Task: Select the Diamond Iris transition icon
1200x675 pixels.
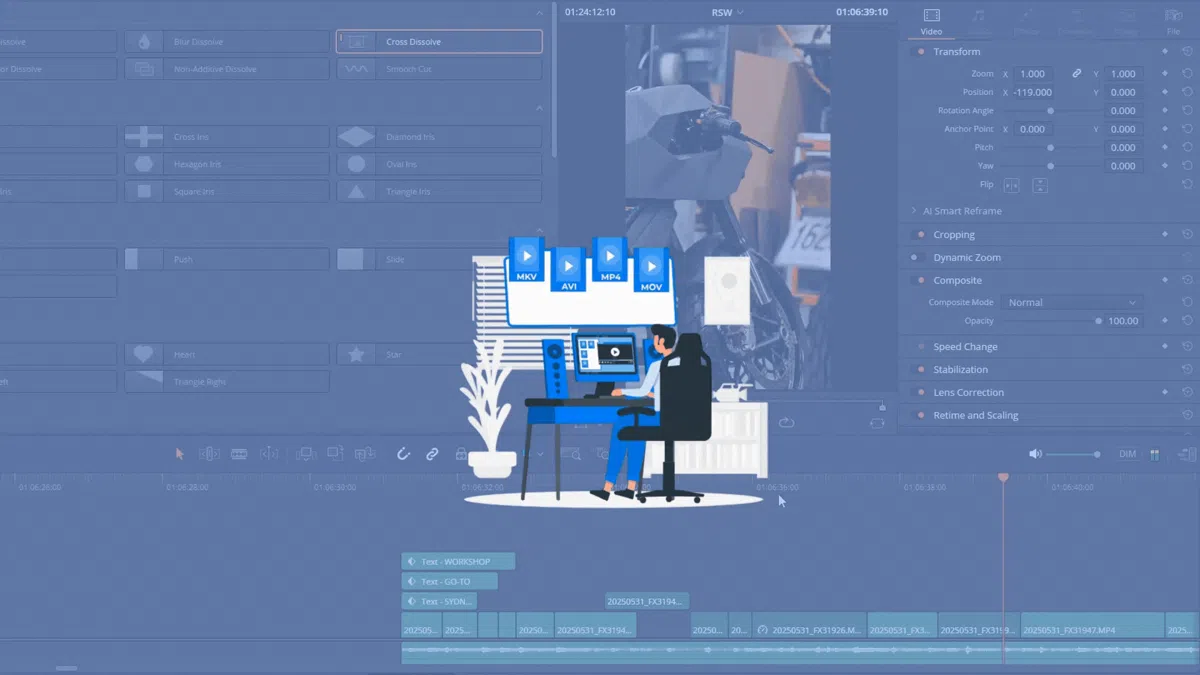Action: (356, 137)
